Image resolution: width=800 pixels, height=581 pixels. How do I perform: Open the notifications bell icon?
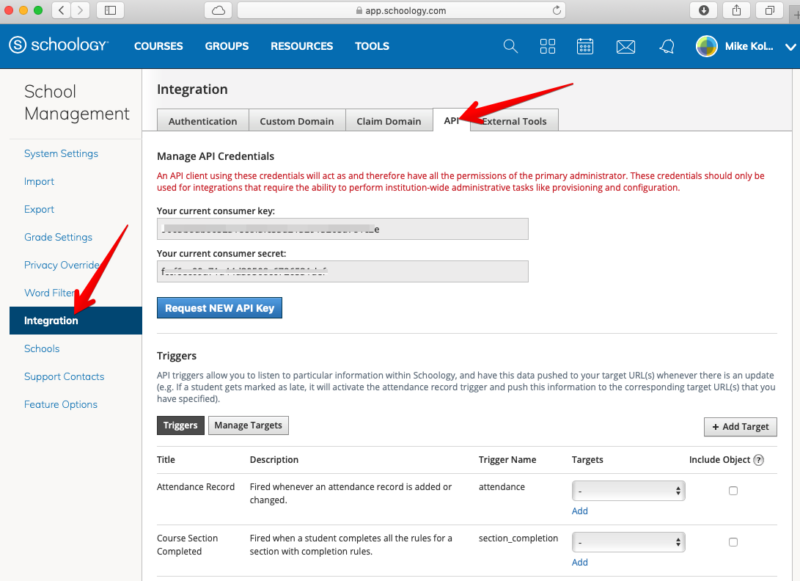(x=666, y=46)
